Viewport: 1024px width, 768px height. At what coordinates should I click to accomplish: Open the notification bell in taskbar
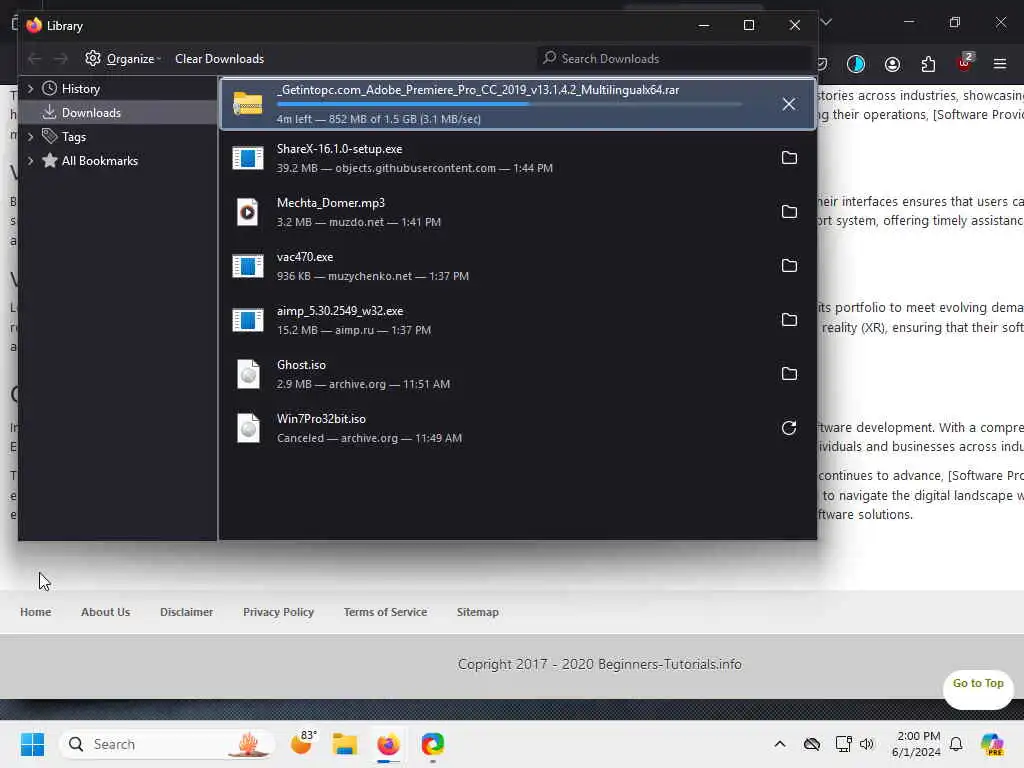[956, 744]
